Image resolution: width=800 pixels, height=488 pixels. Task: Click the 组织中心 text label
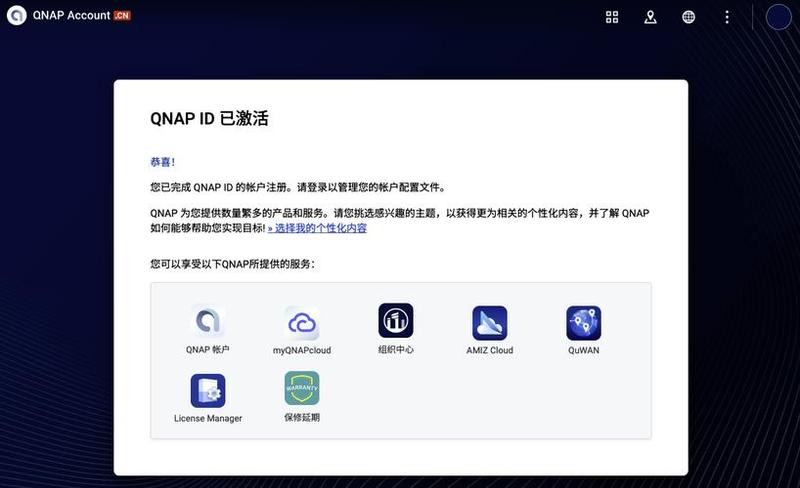click(x=396, y=350)
